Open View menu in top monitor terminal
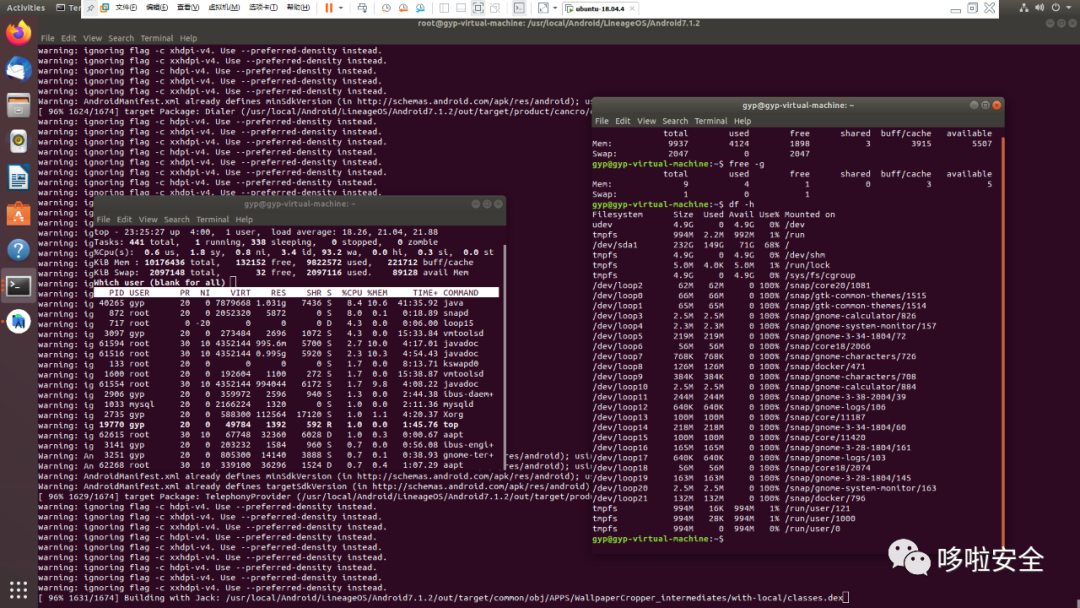Viewport: 1080px width, 608px height. (148, 220)
